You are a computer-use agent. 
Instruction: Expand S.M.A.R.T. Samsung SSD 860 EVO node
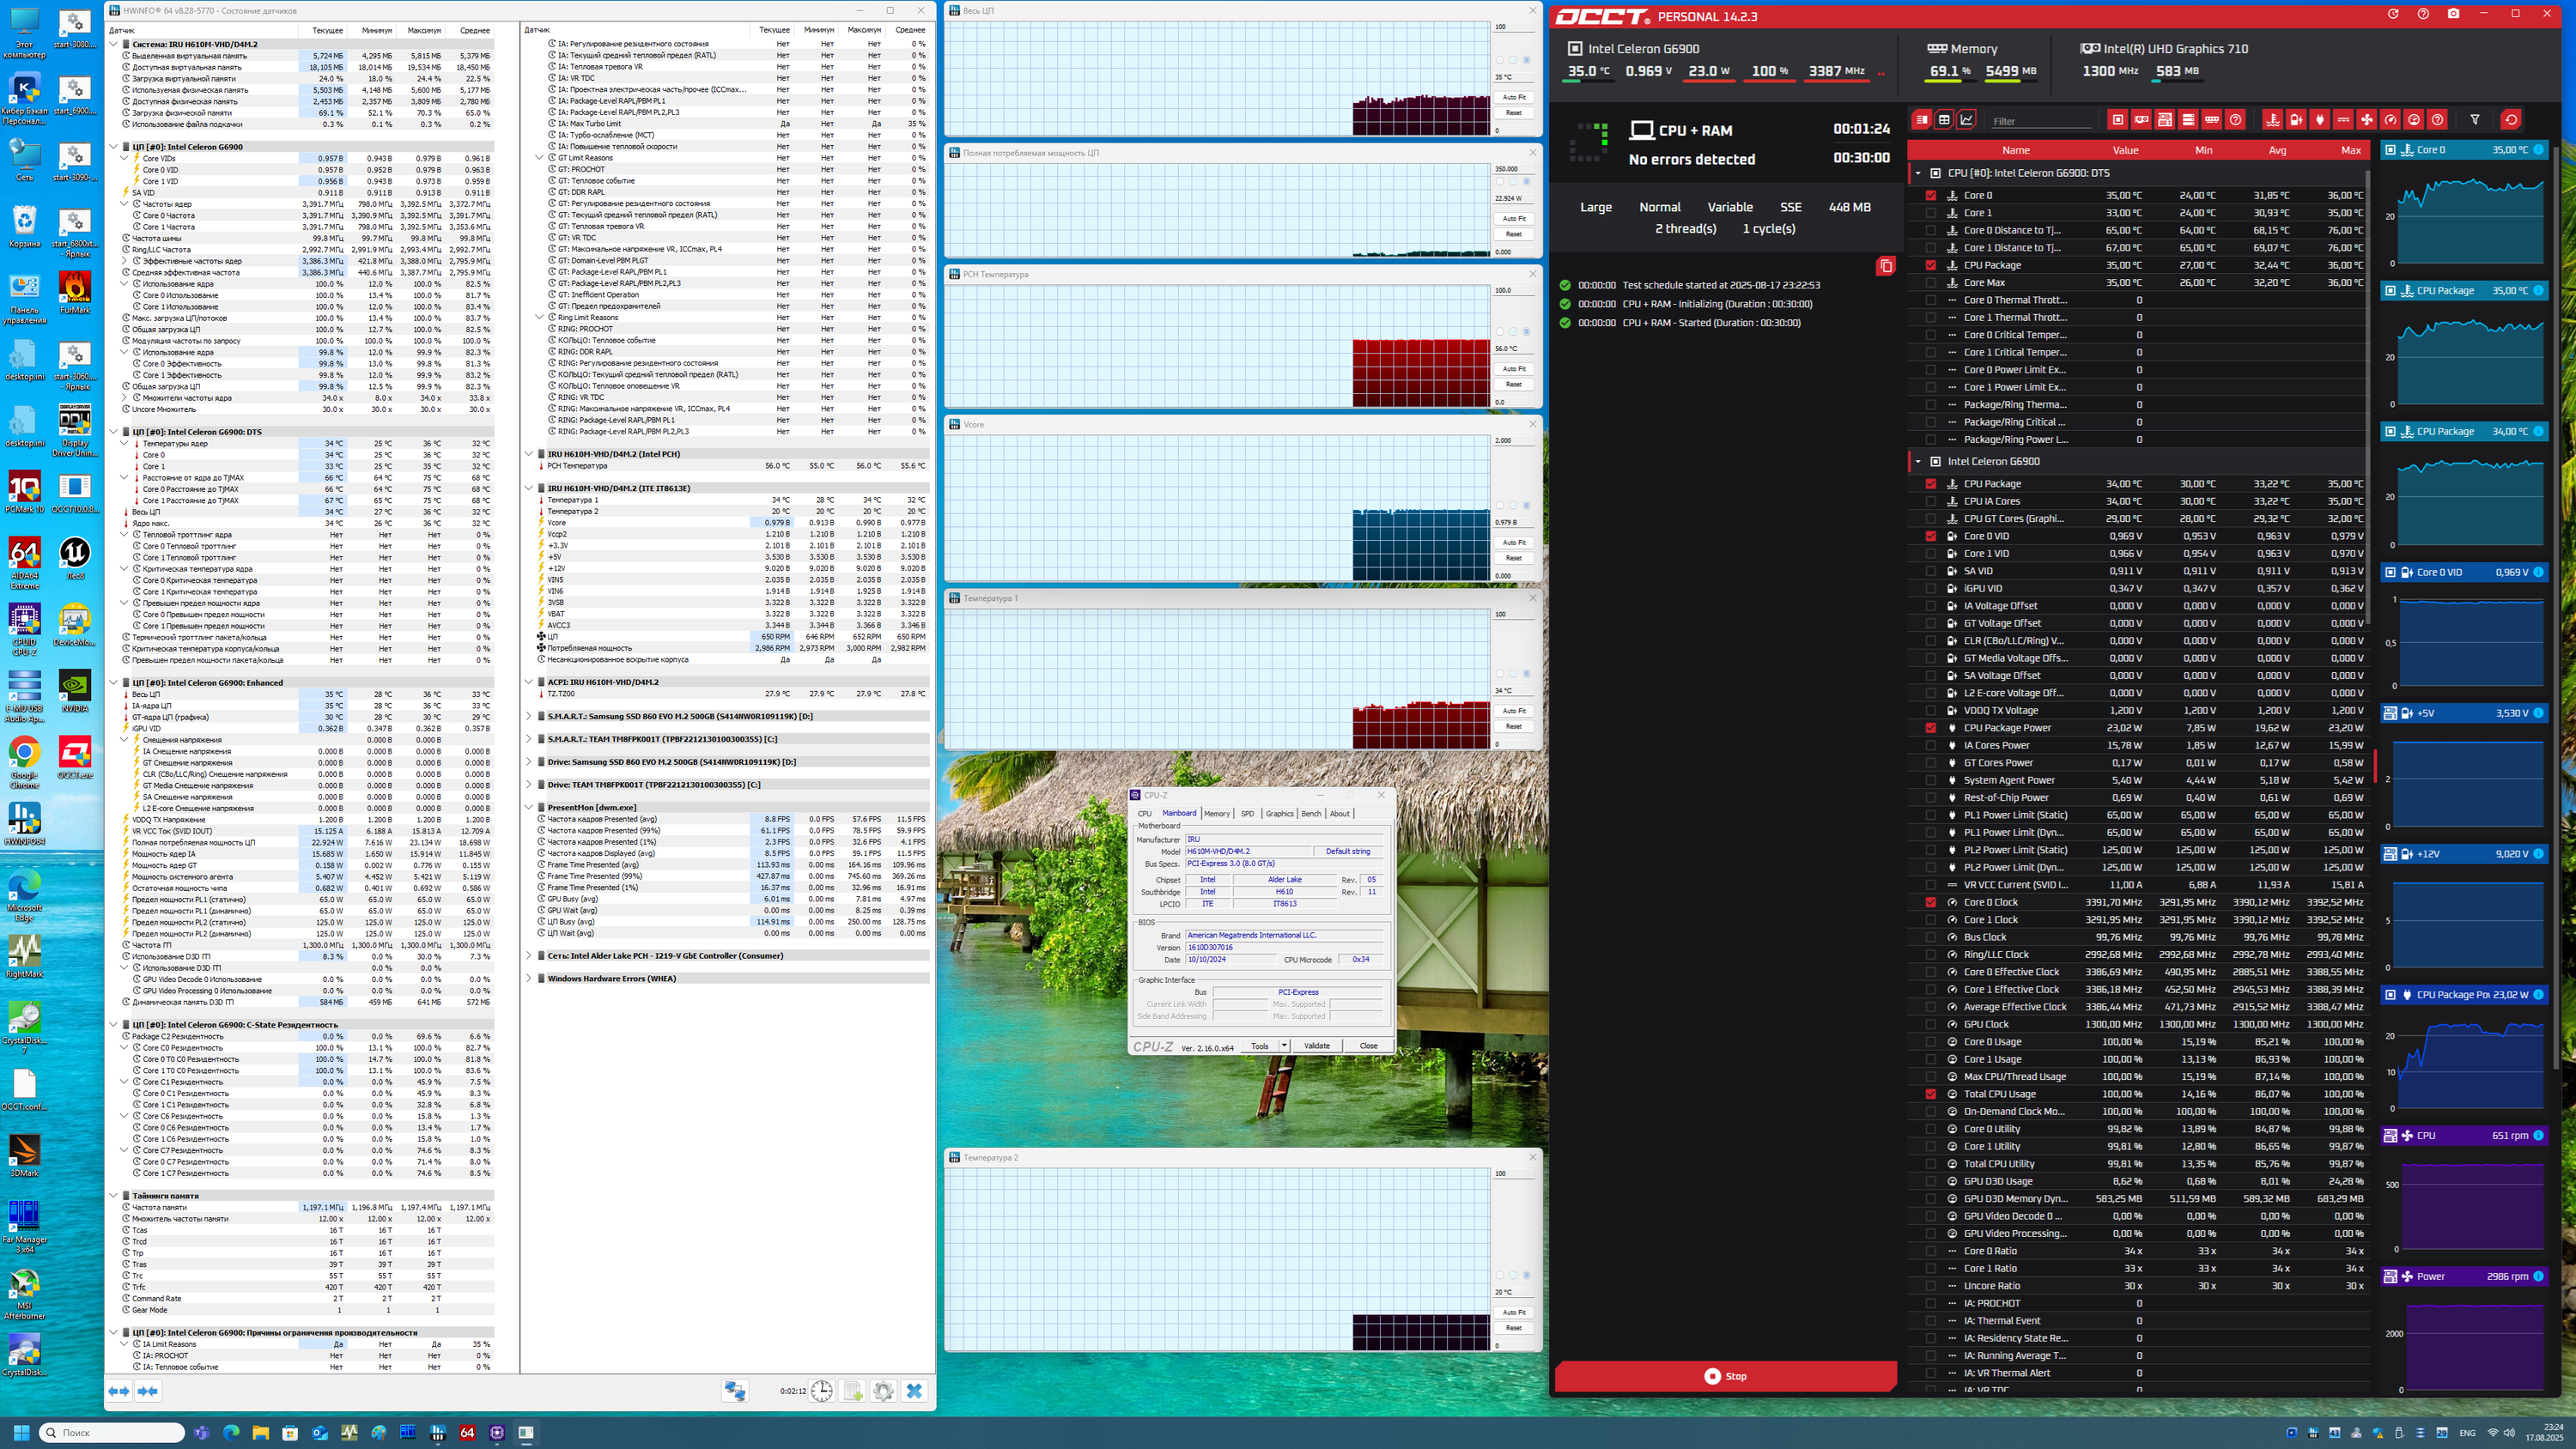529,716
